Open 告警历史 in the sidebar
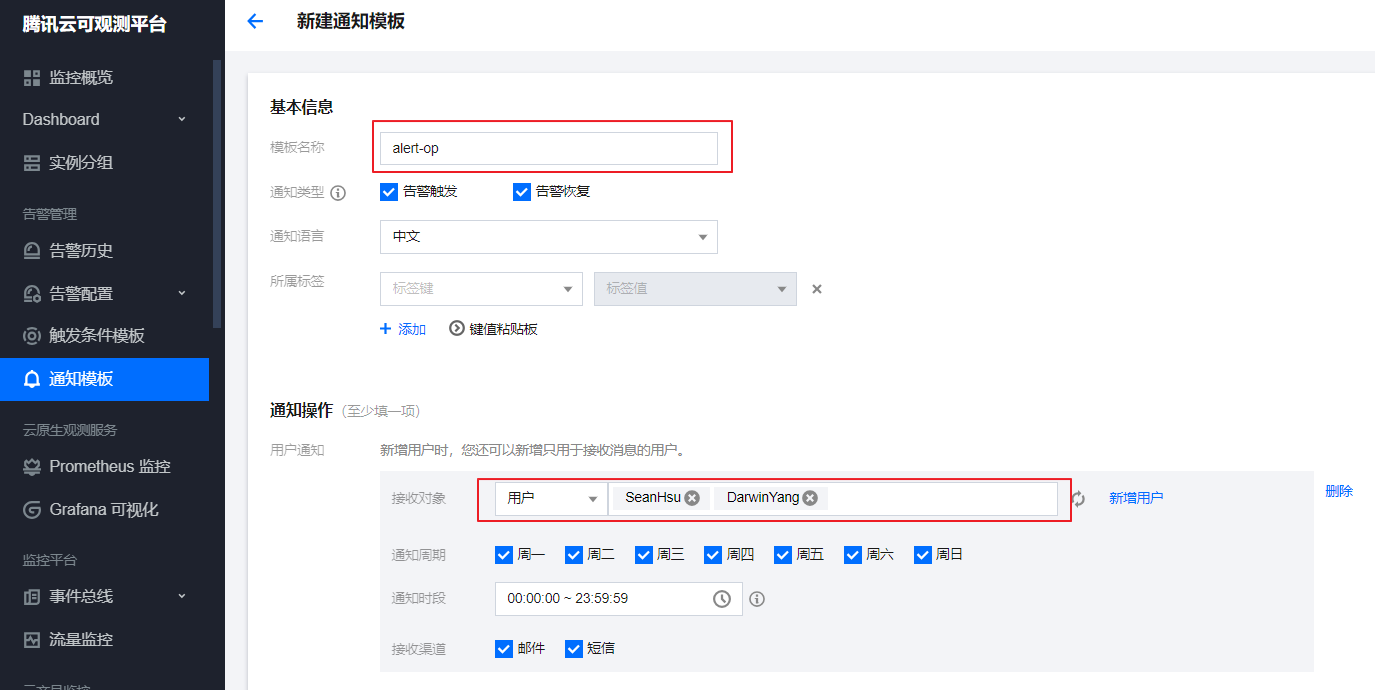The image size is (1375, 690). [81, 251]
